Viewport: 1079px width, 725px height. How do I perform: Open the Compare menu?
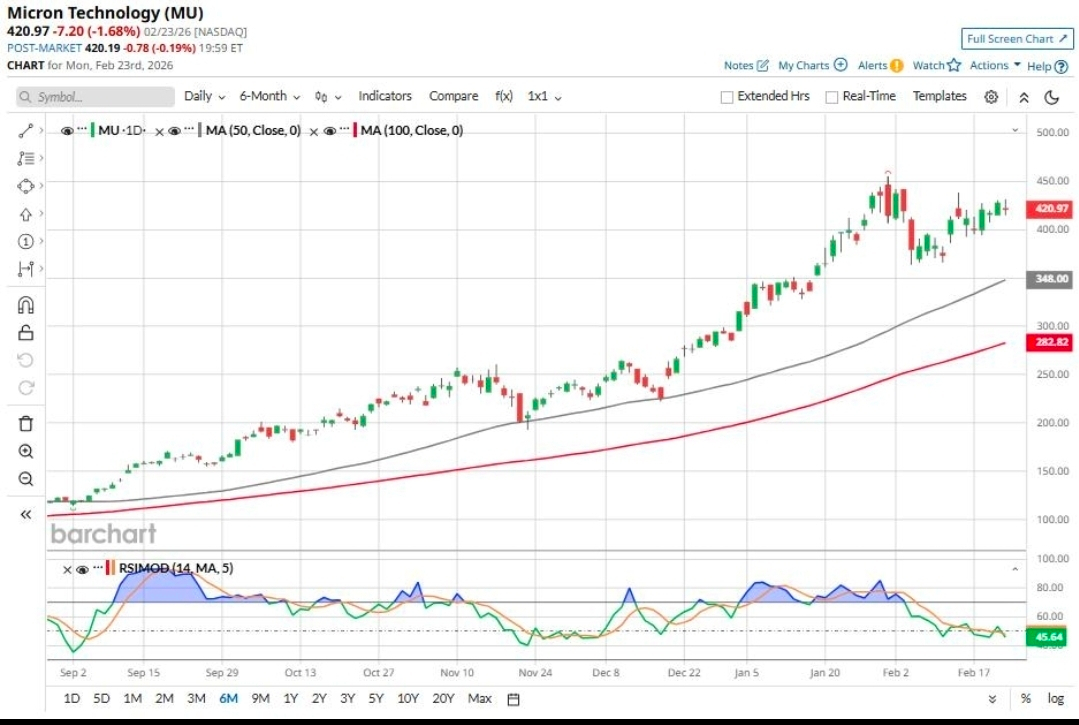453,96
